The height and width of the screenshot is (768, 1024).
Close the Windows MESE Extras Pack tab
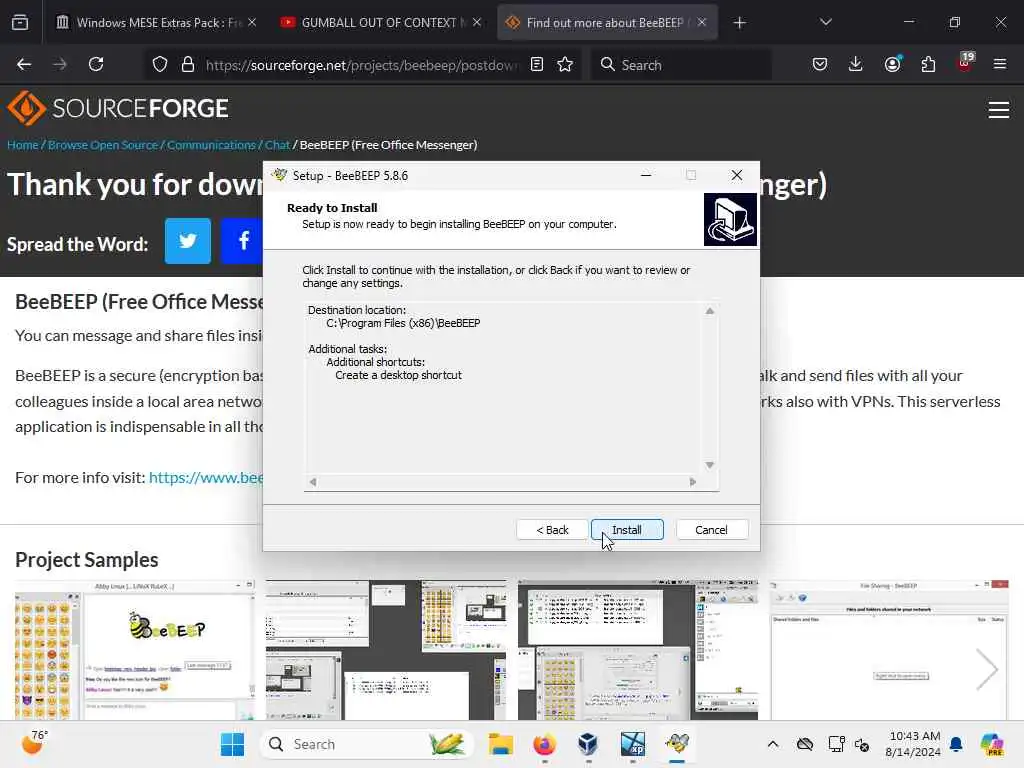[252, 22]
